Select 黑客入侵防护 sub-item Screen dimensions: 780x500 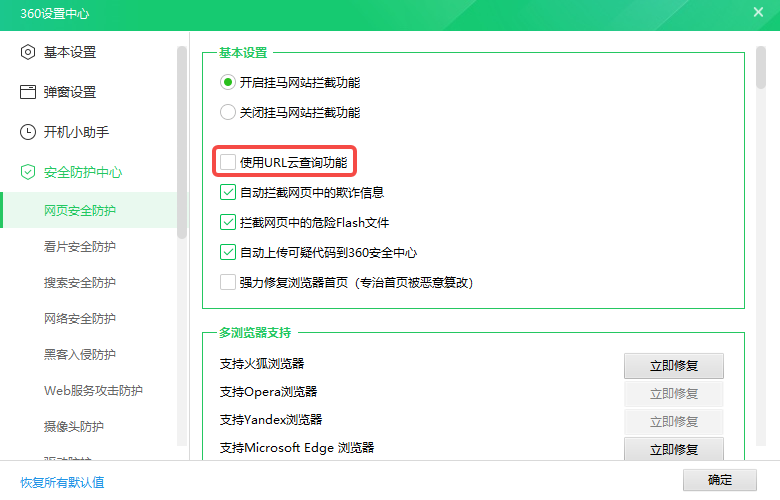click(x=80, y=354)
